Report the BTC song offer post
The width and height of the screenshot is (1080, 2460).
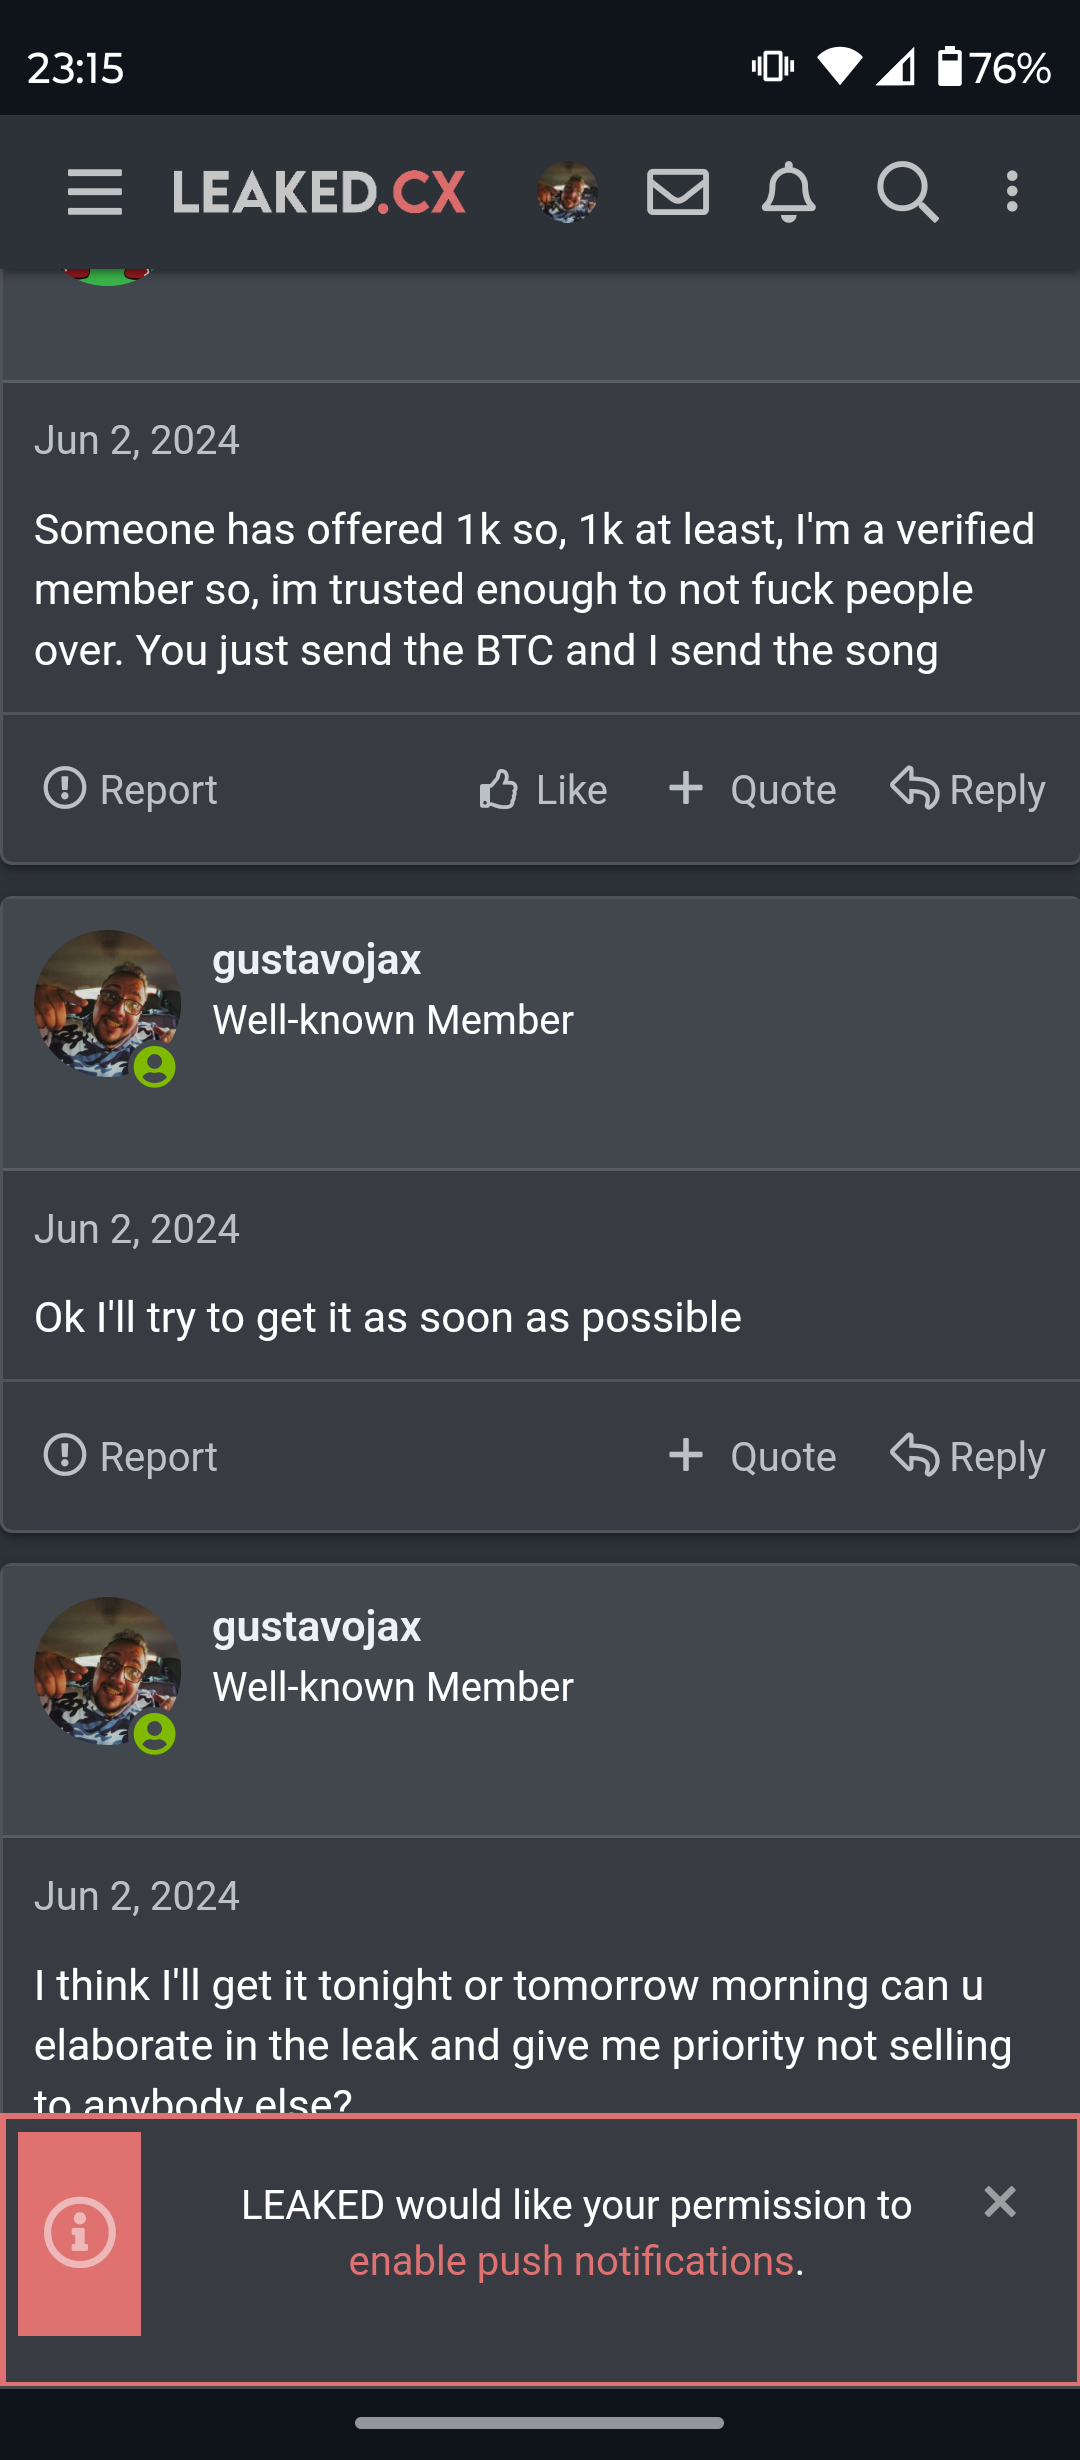[130, 790]
